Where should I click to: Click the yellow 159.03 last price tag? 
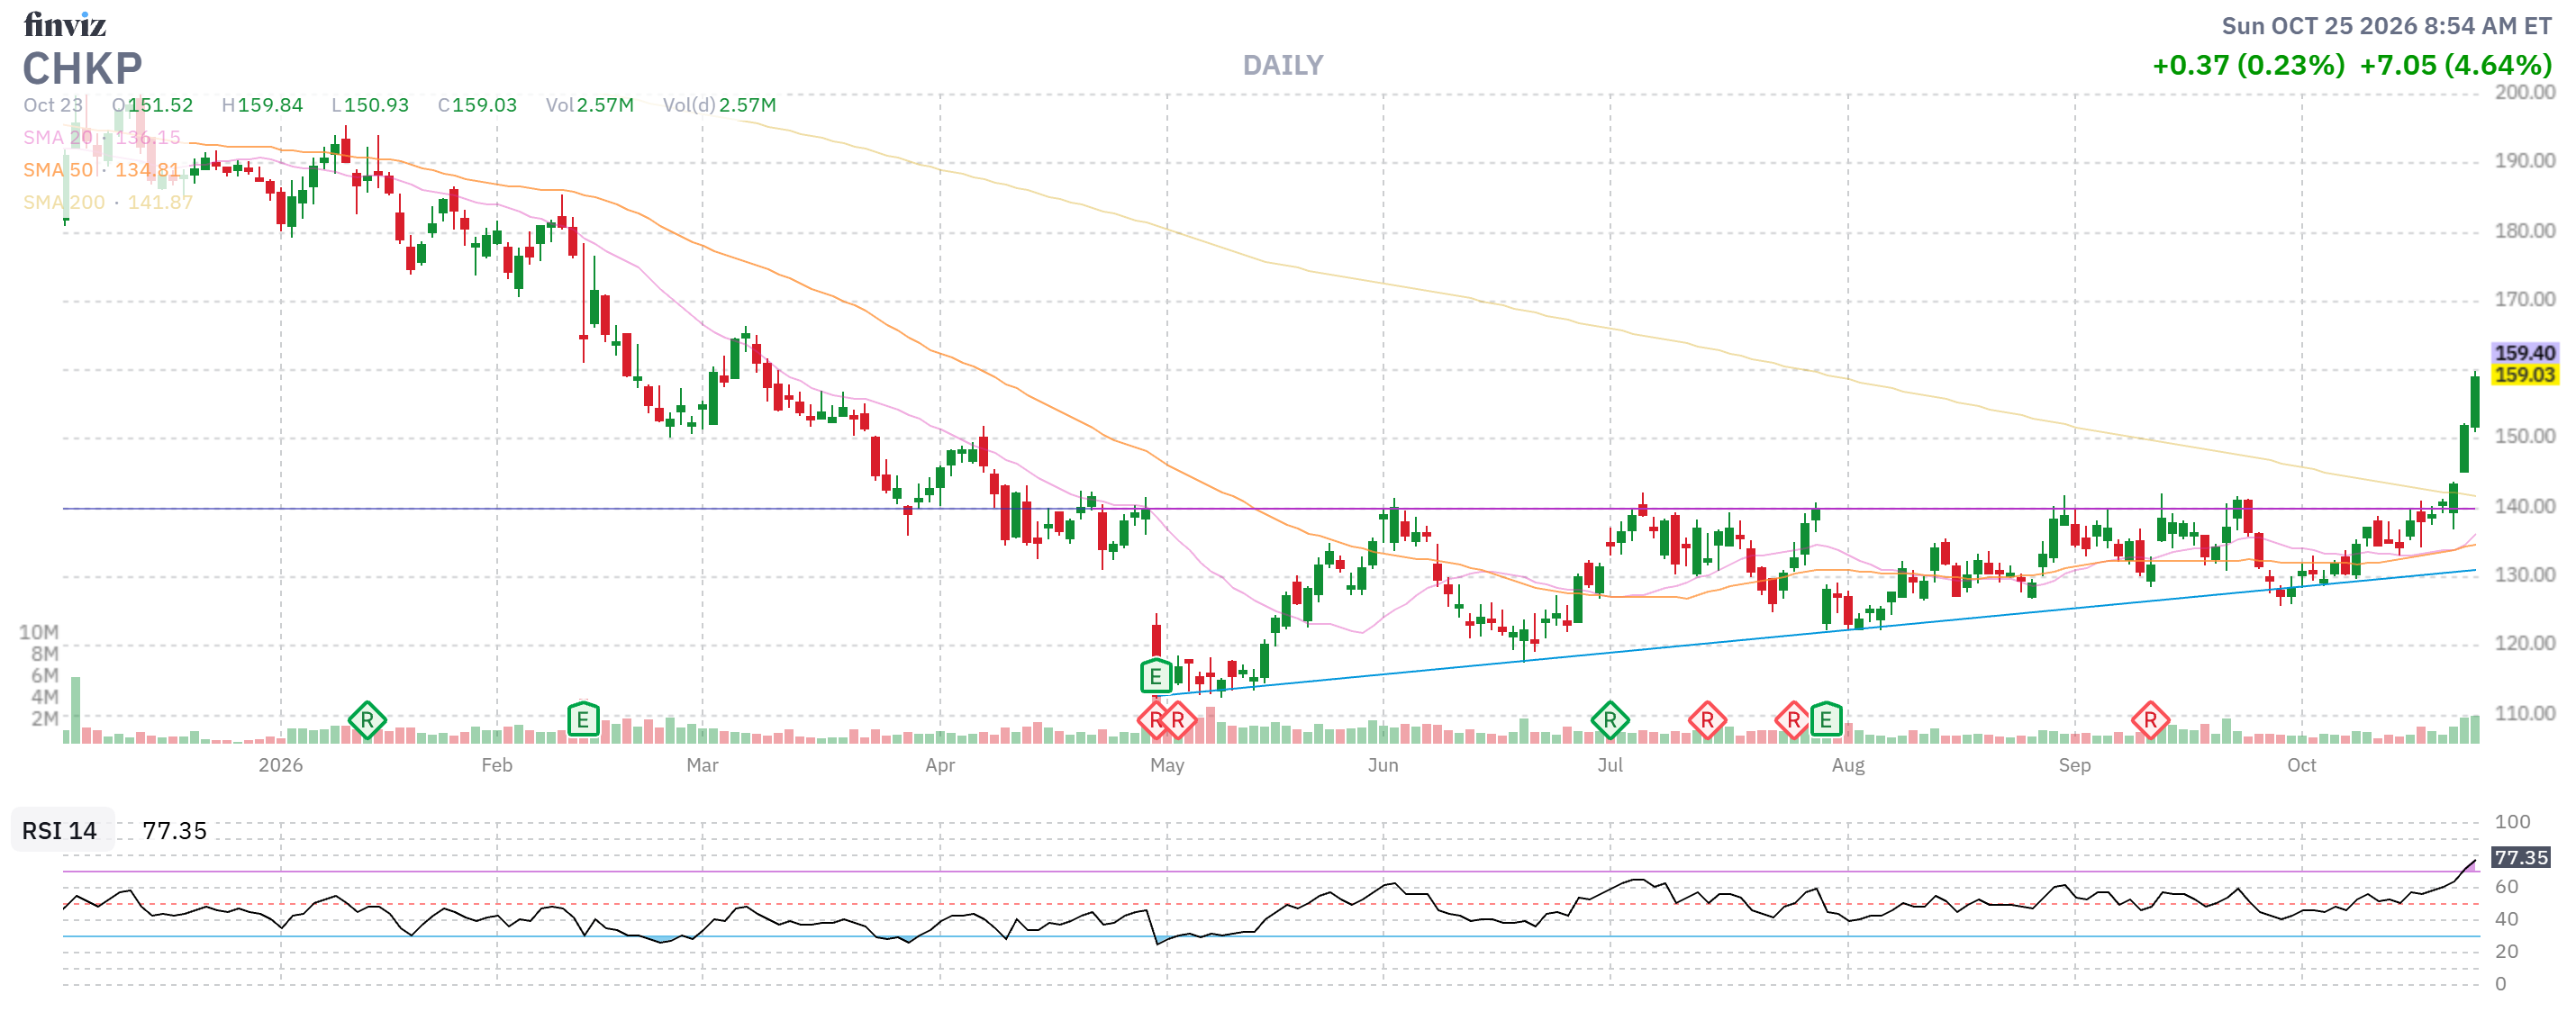tap(2524, 374)
